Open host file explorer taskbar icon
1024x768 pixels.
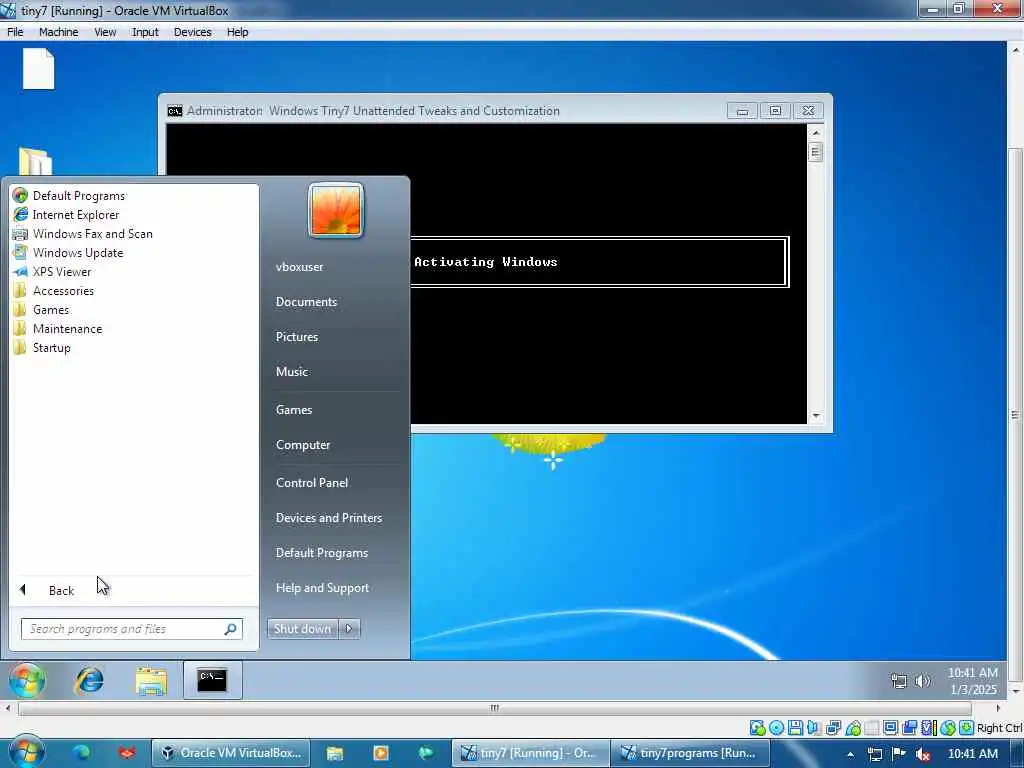[334, 753]
